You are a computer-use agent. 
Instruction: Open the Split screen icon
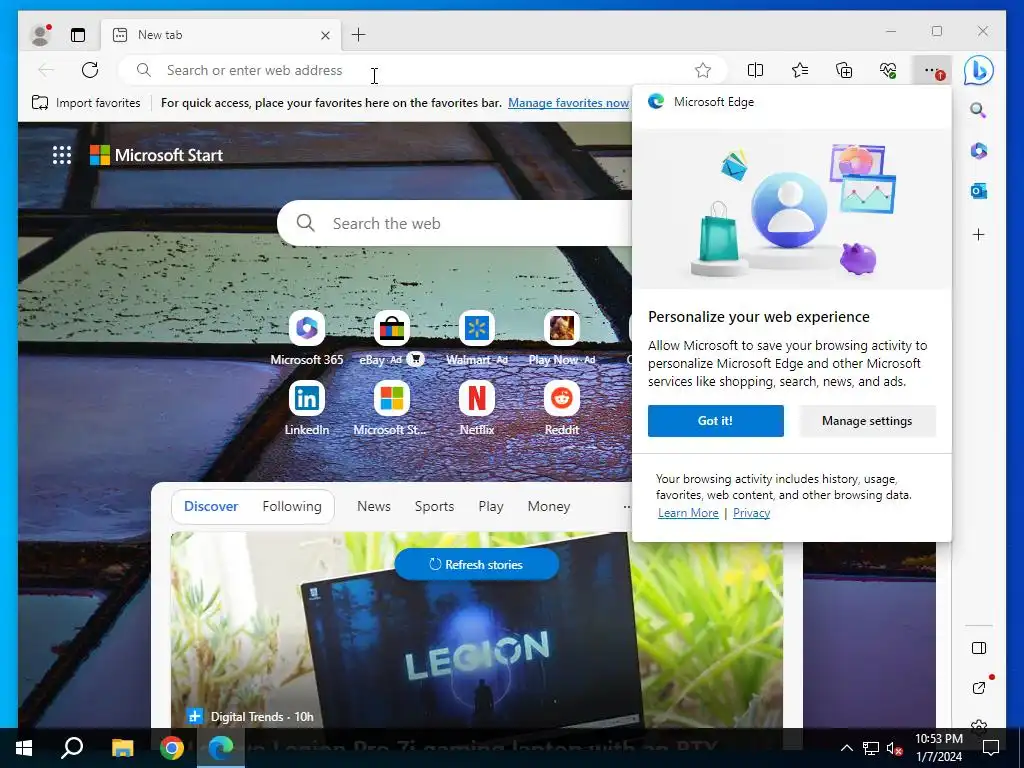[x=755, y=70]
